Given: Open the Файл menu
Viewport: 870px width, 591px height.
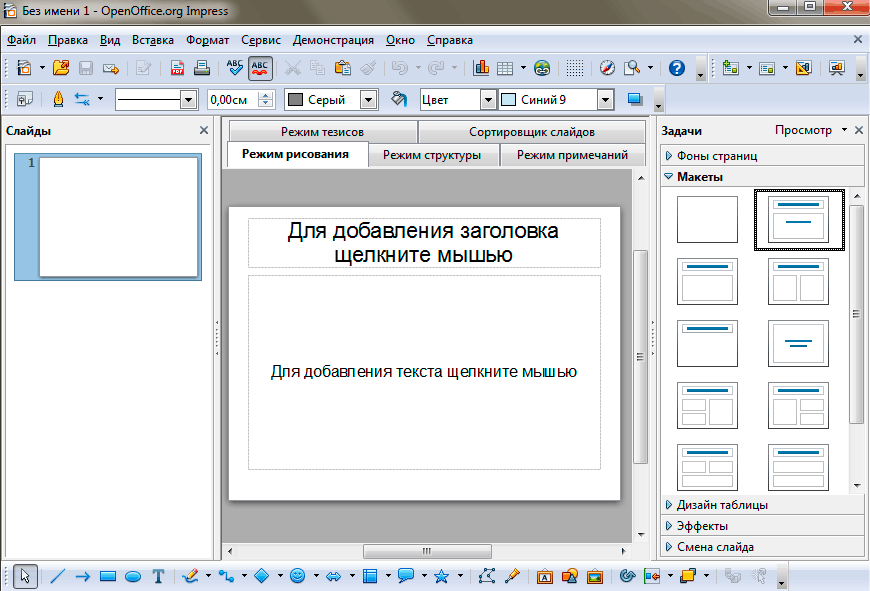Looking at the screenshot, I should click(x=21, y=40).
